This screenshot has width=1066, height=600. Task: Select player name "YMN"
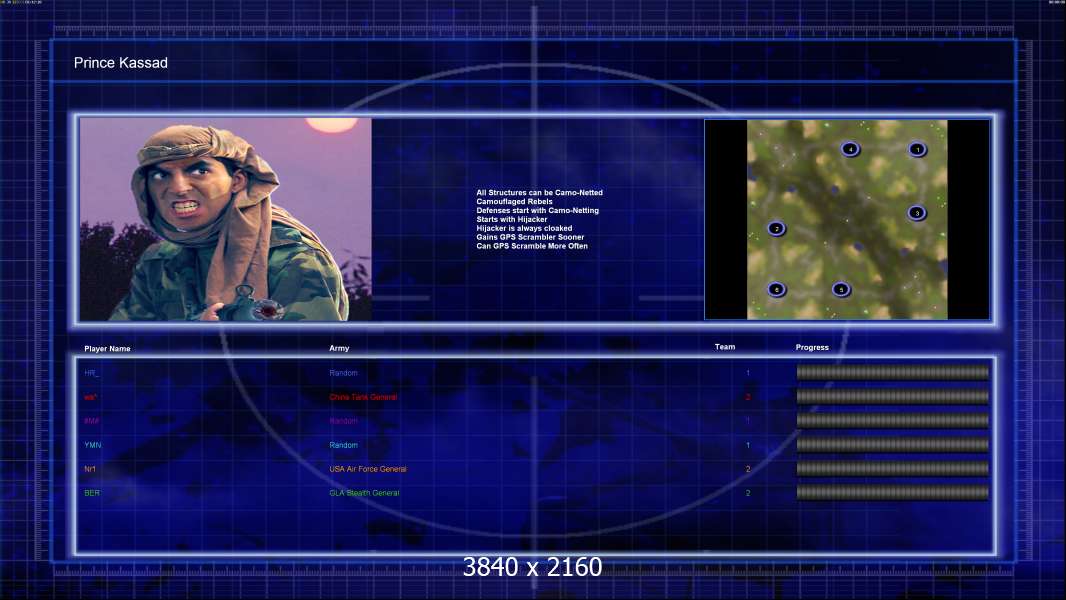[92, 445]
